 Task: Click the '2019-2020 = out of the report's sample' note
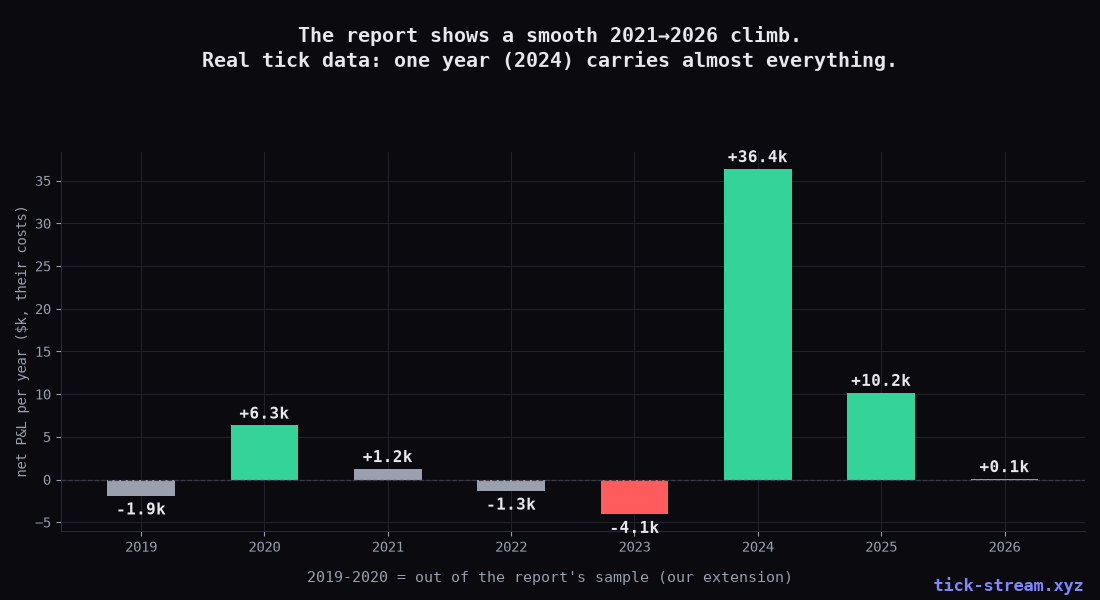[x=549, y=577]
